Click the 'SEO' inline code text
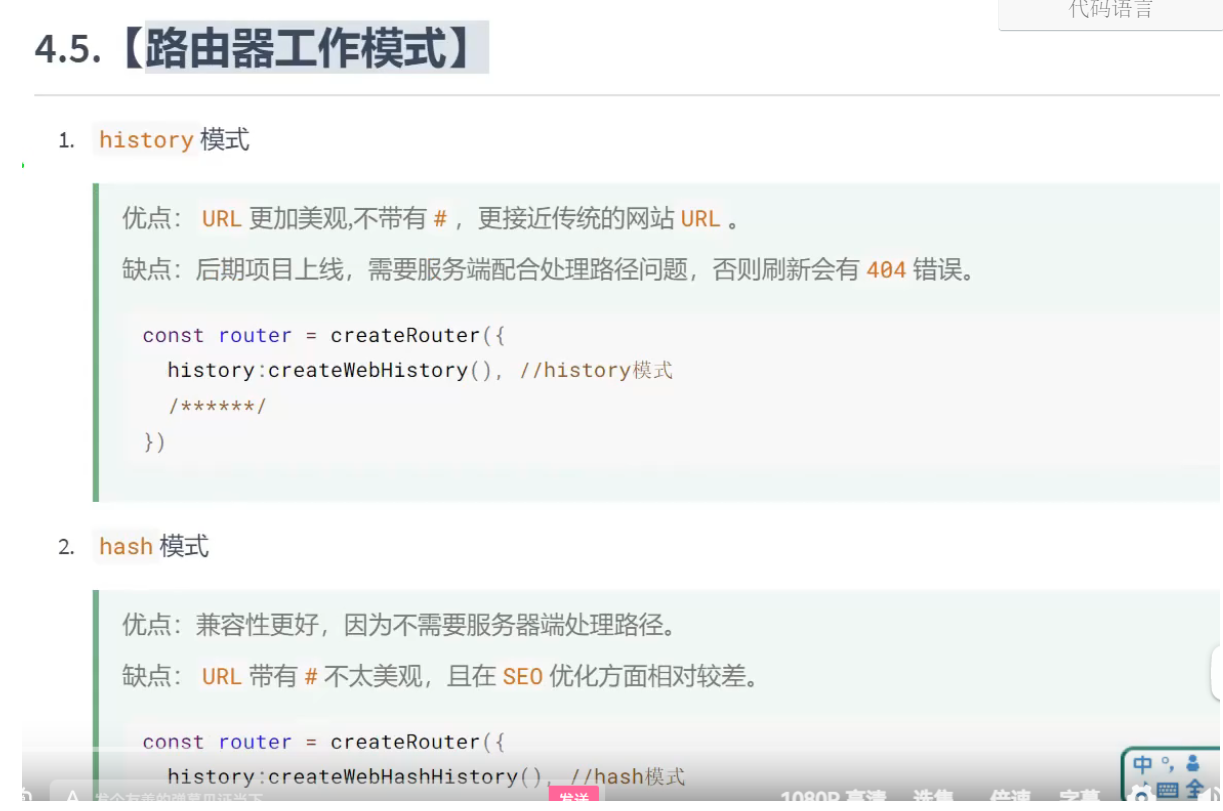Screen dimensions: 1223x811 (x=522, y=677)
